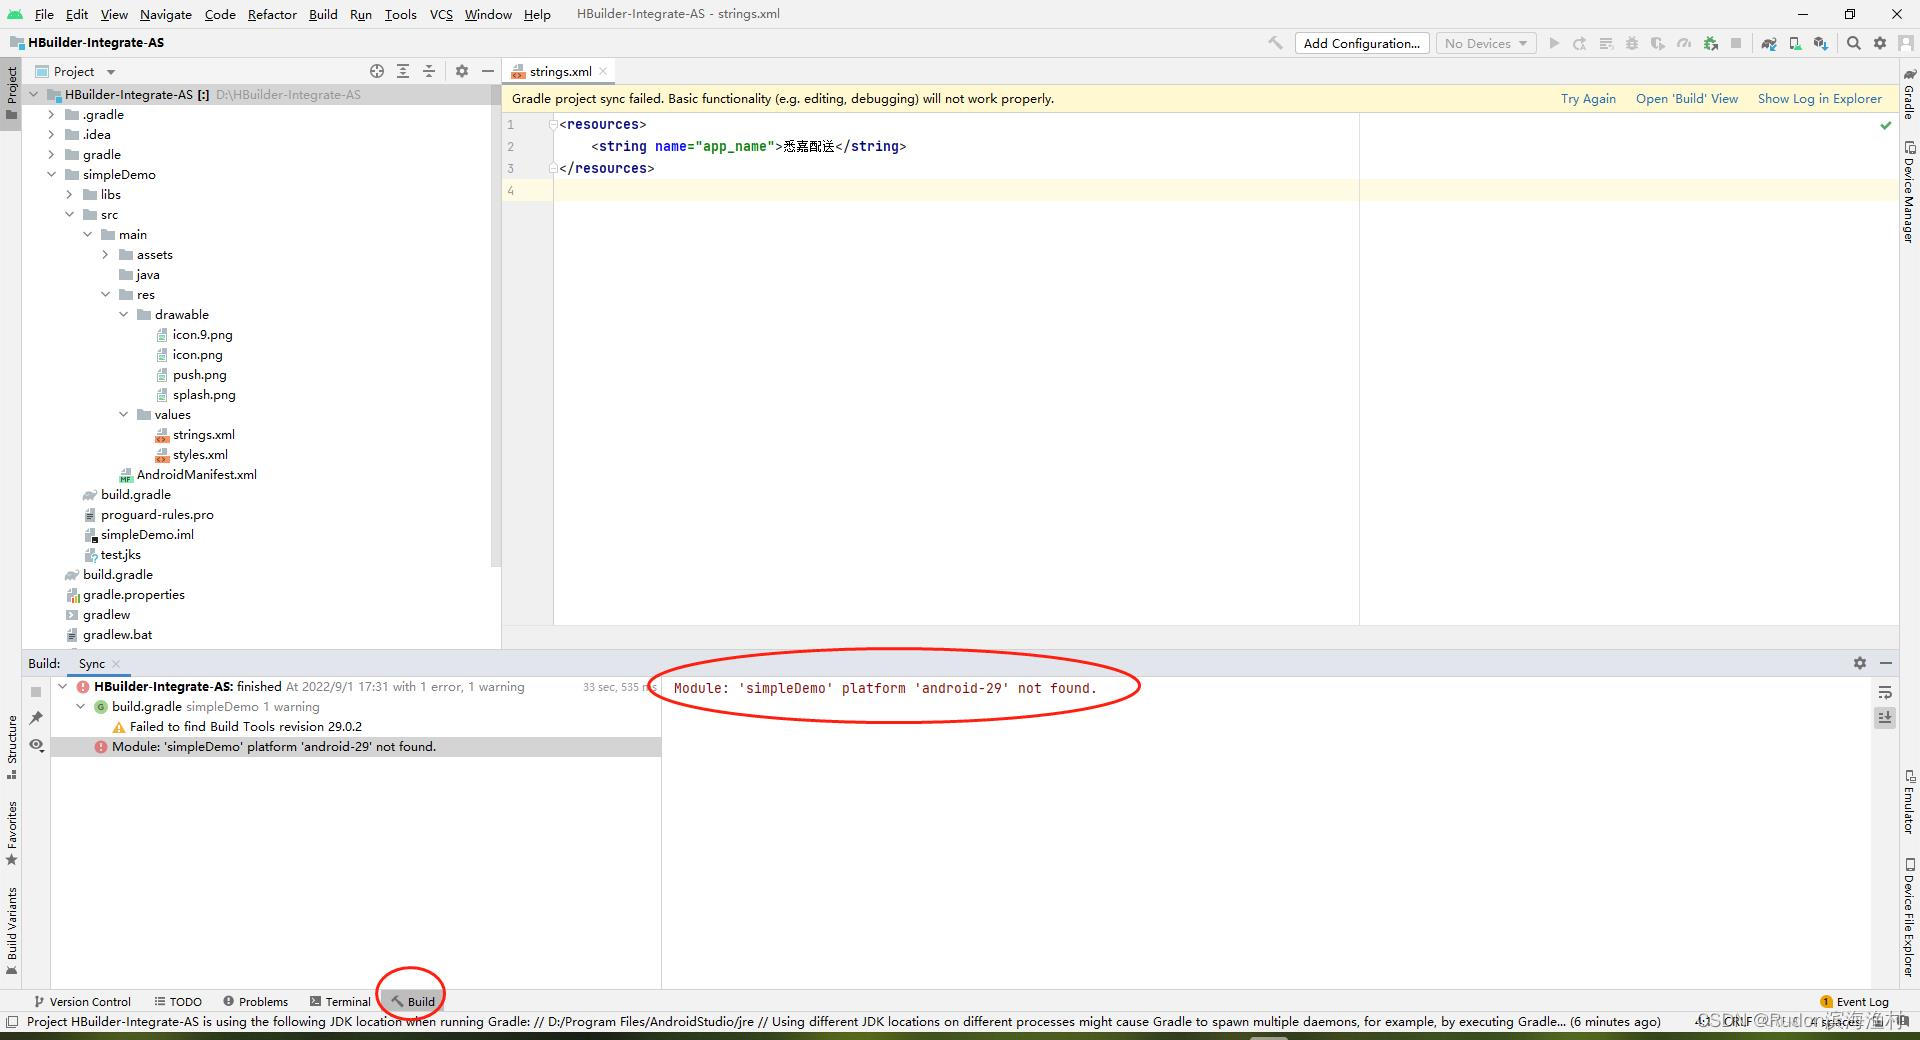
Task: Collapse the simpleDemo module
Action: point(52,174)
